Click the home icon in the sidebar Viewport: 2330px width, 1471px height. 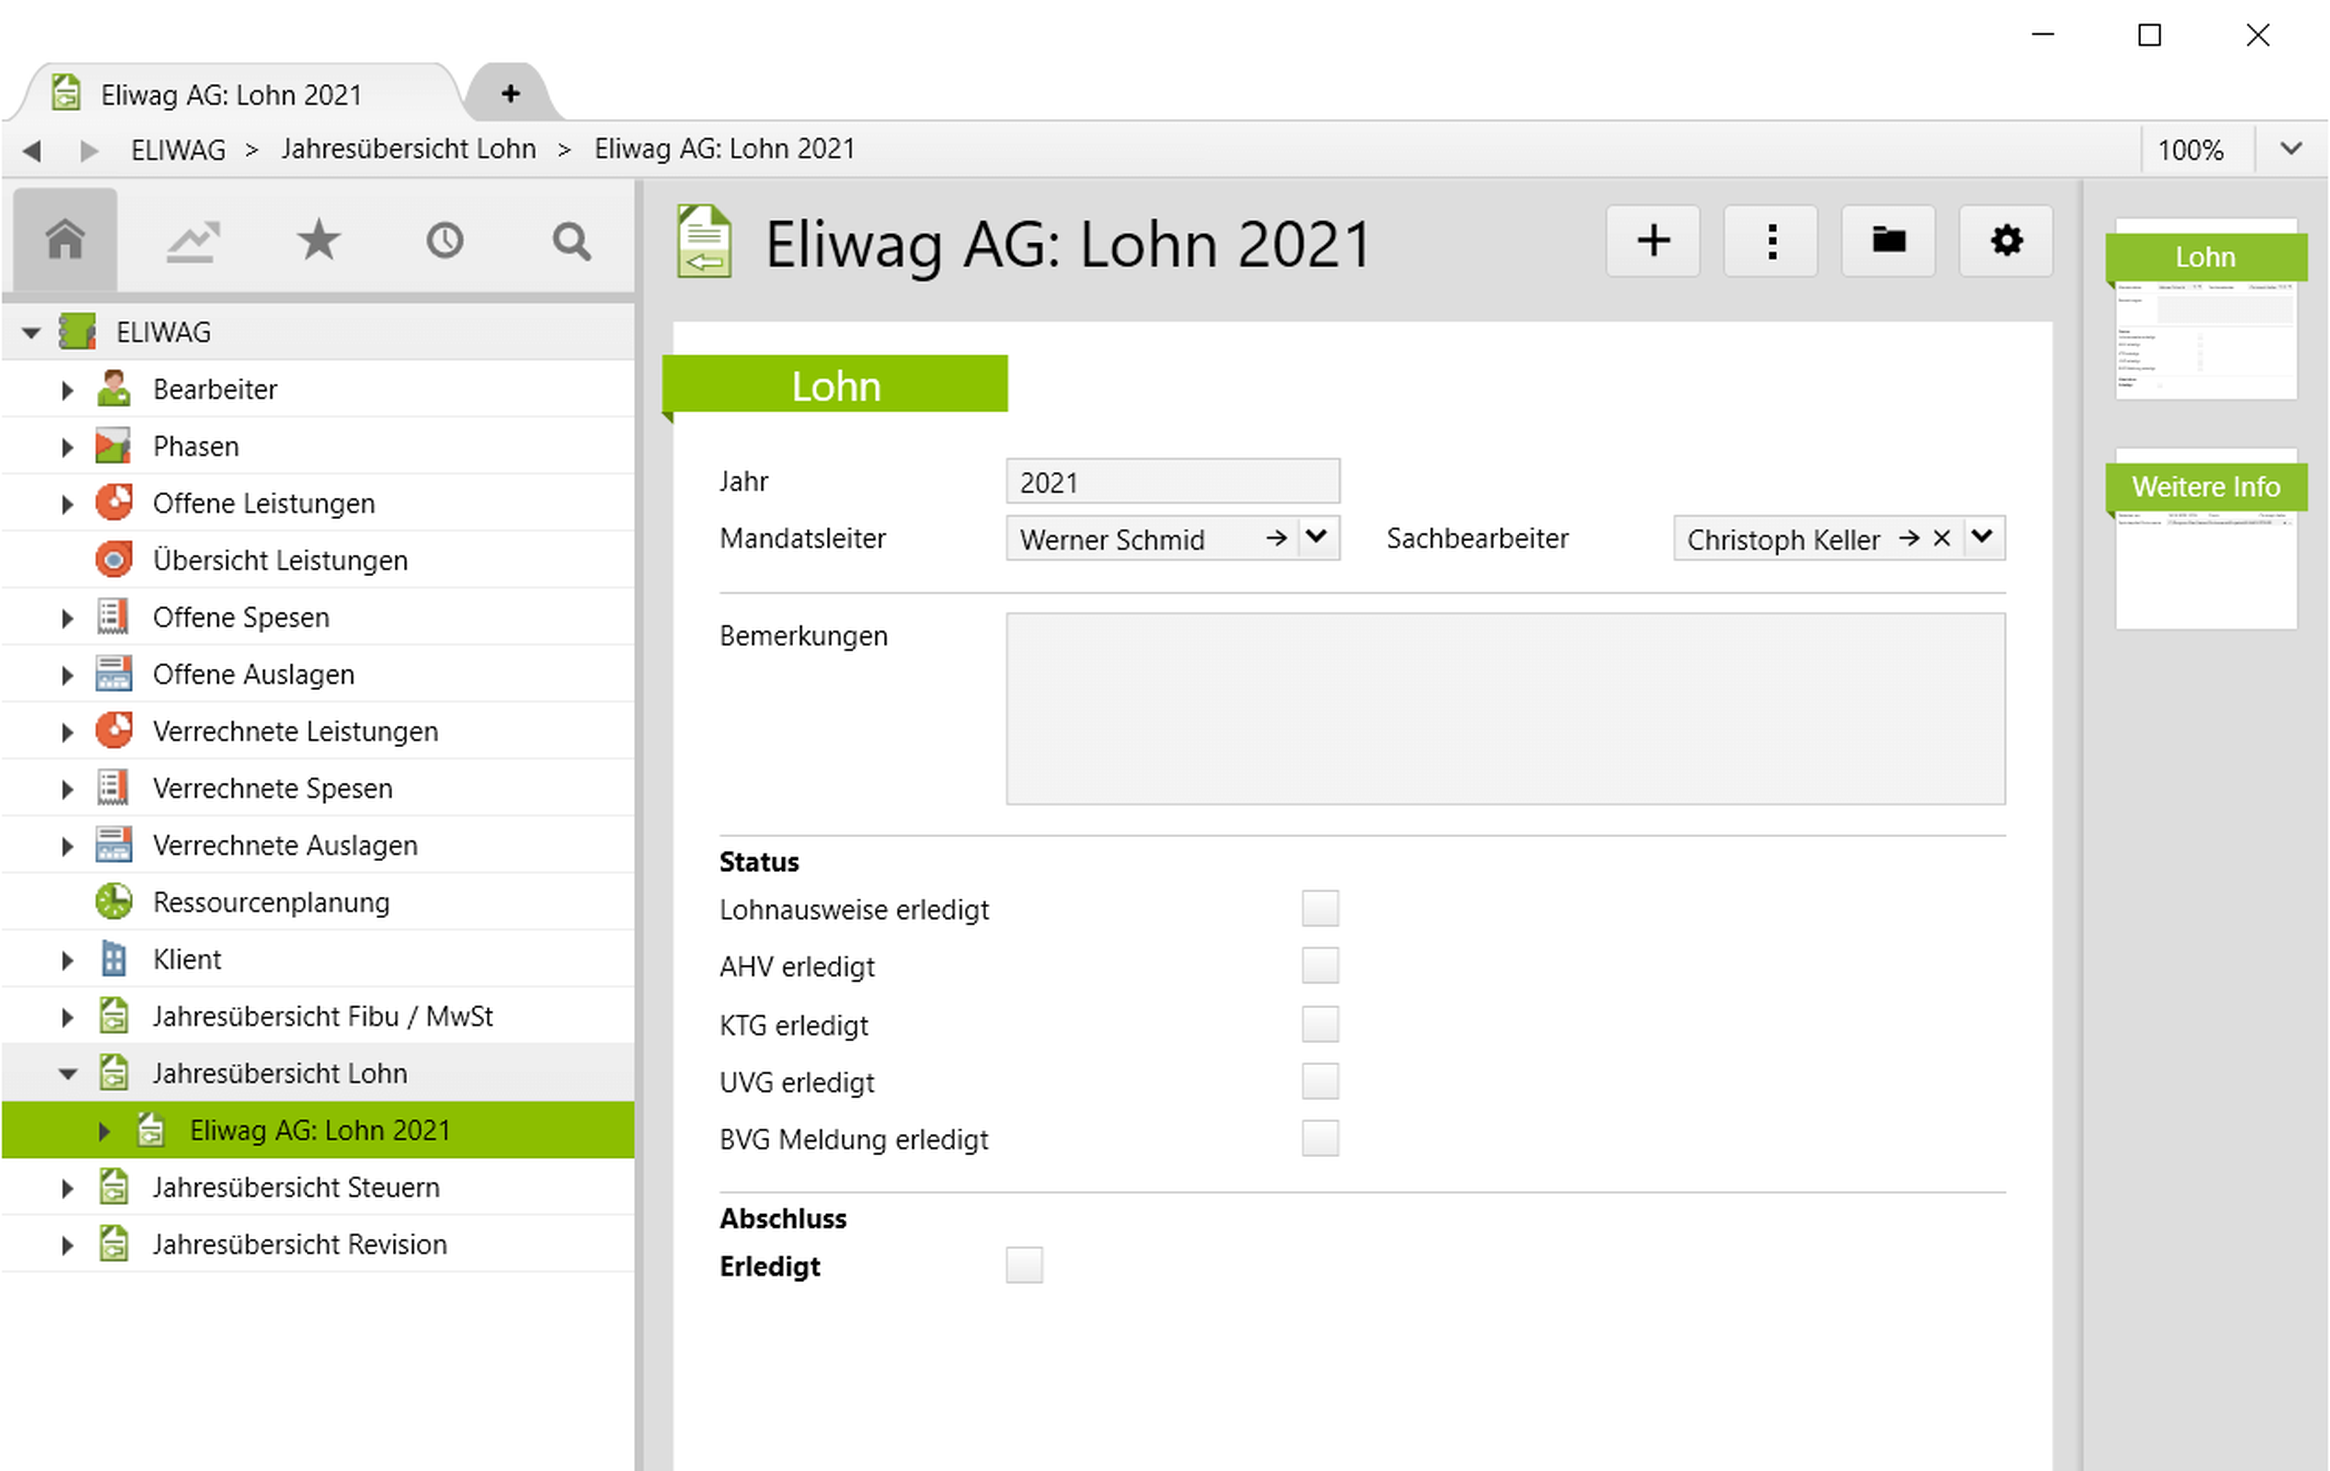click(65, 241)
